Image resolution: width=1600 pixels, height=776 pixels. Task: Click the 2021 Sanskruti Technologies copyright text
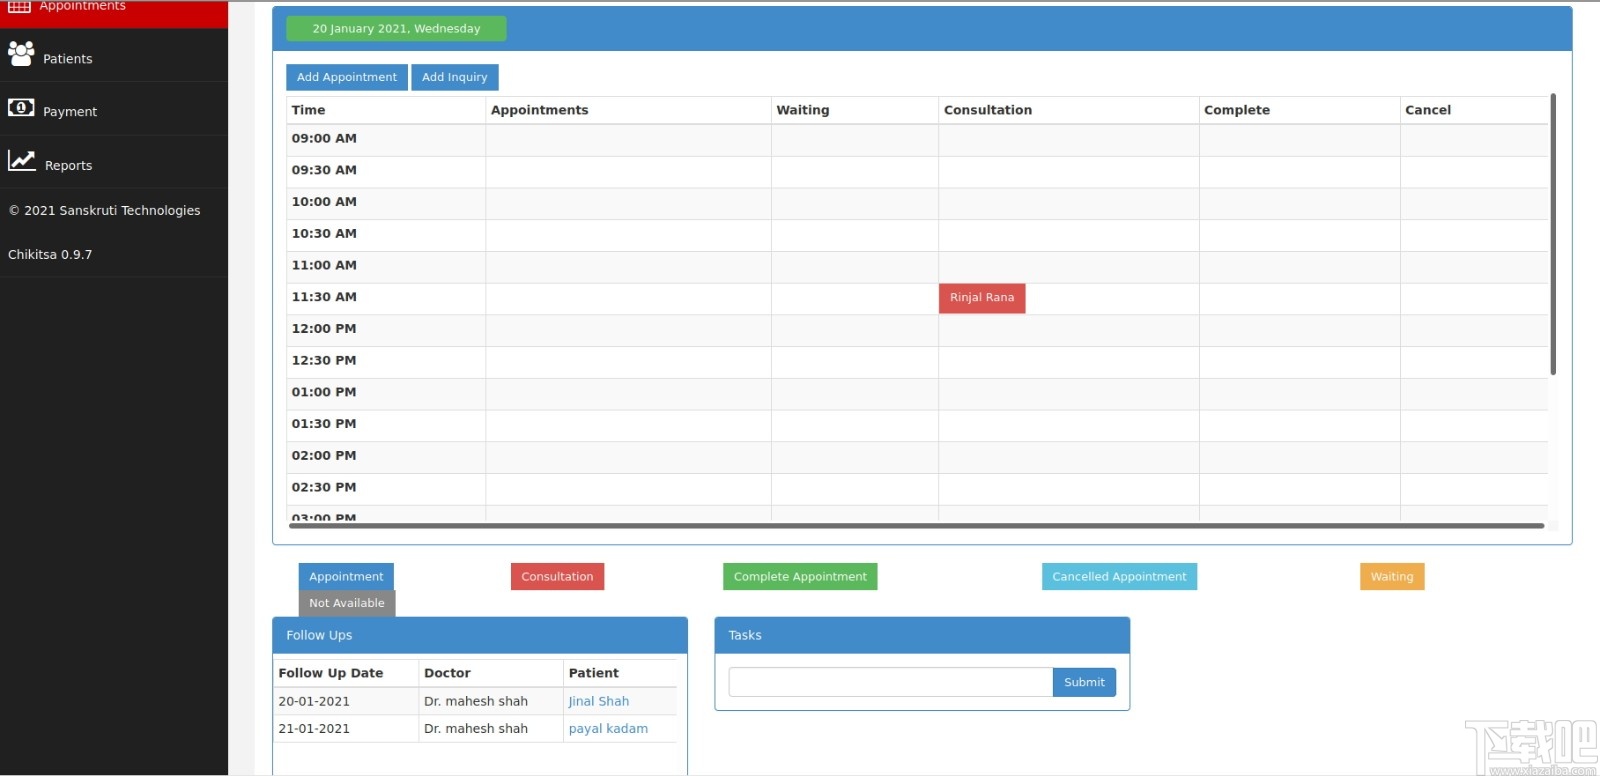coord(105,211)
